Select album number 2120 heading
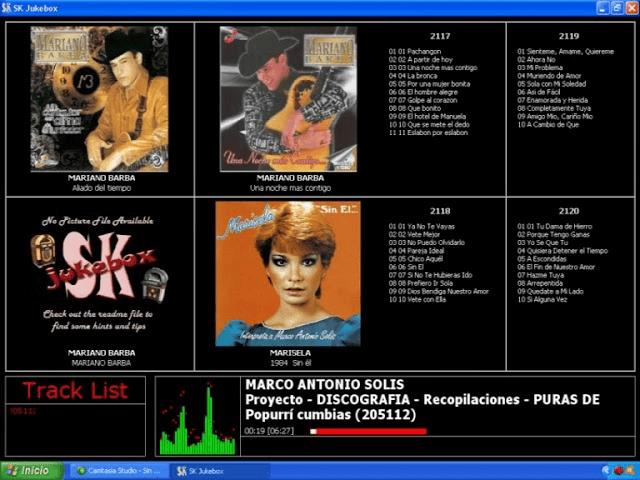The height and width of the screenshot is (480, 640). 569,211
